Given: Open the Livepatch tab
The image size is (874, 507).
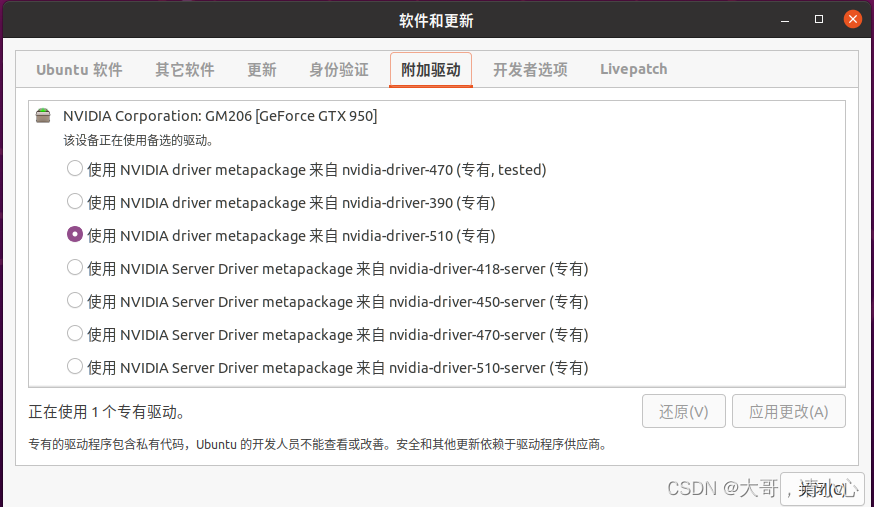Looking at the screenshot, I should click(633, 70).
